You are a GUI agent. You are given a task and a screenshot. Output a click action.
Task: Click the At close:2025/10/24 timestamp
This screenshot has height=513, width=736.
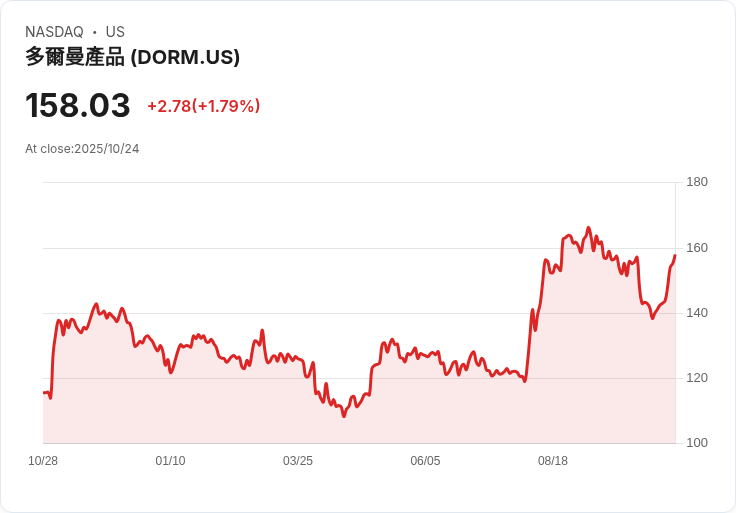click(82, 149)
